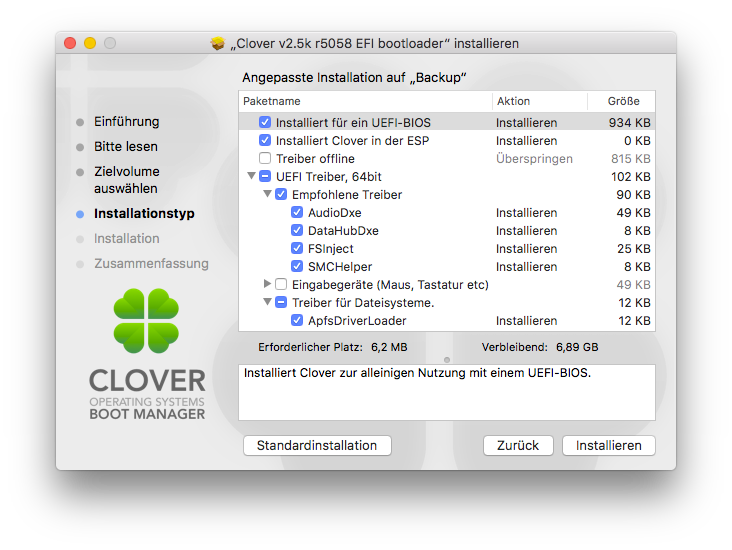Uncheck 'Installiert Clover in der ESP'

(265, 140)
